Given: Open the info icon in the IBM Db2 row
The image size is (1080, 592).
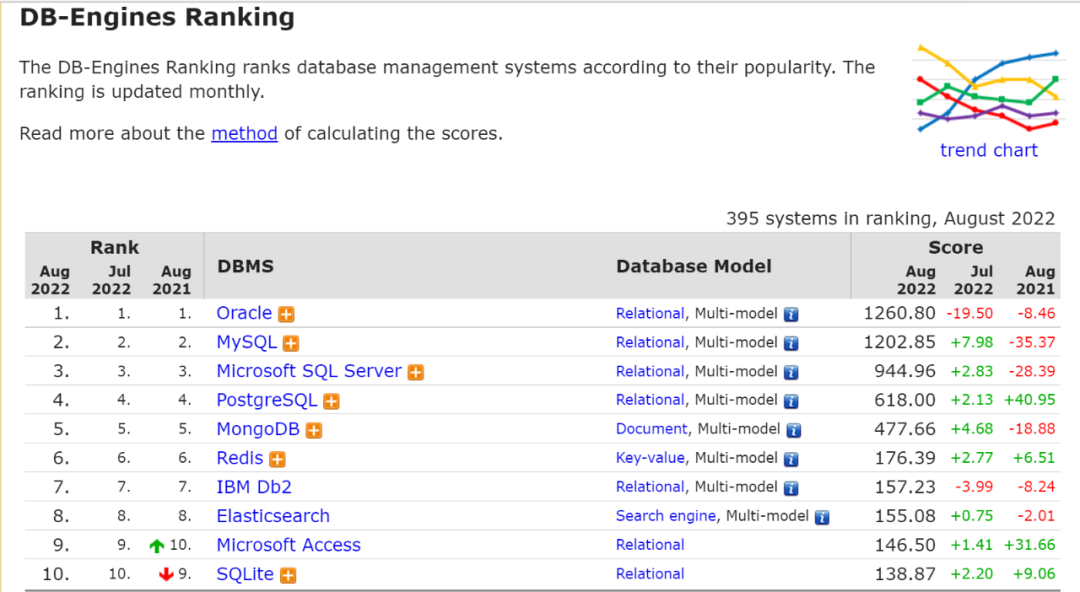Looking at the screenshot, I should tap(791, 488).
